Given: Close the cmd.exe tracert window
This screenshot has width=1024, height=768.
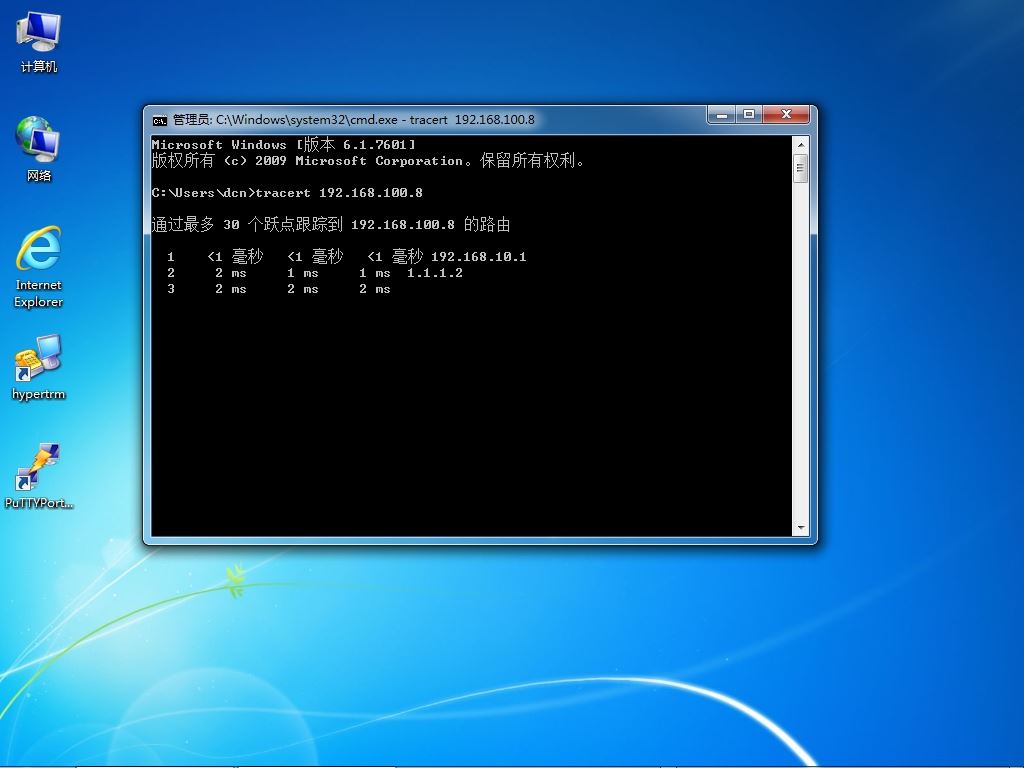Looking at the screenshot, I should (x=786, y=115).
